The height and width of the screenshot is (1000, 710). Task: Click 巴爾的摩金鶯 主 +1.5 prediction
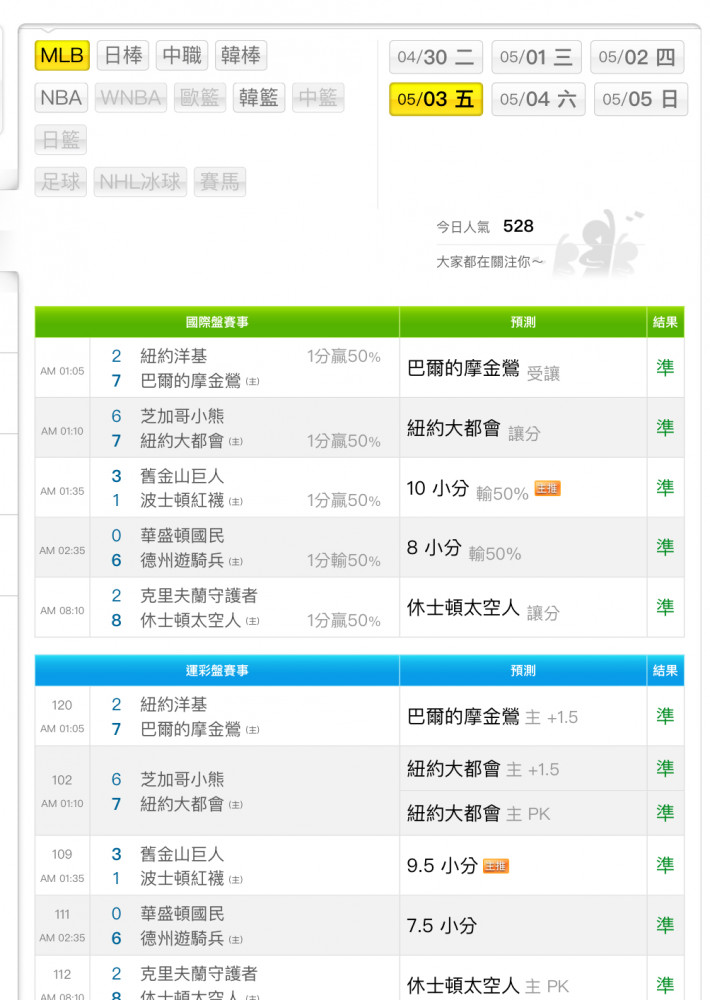[x=492, y=717]
